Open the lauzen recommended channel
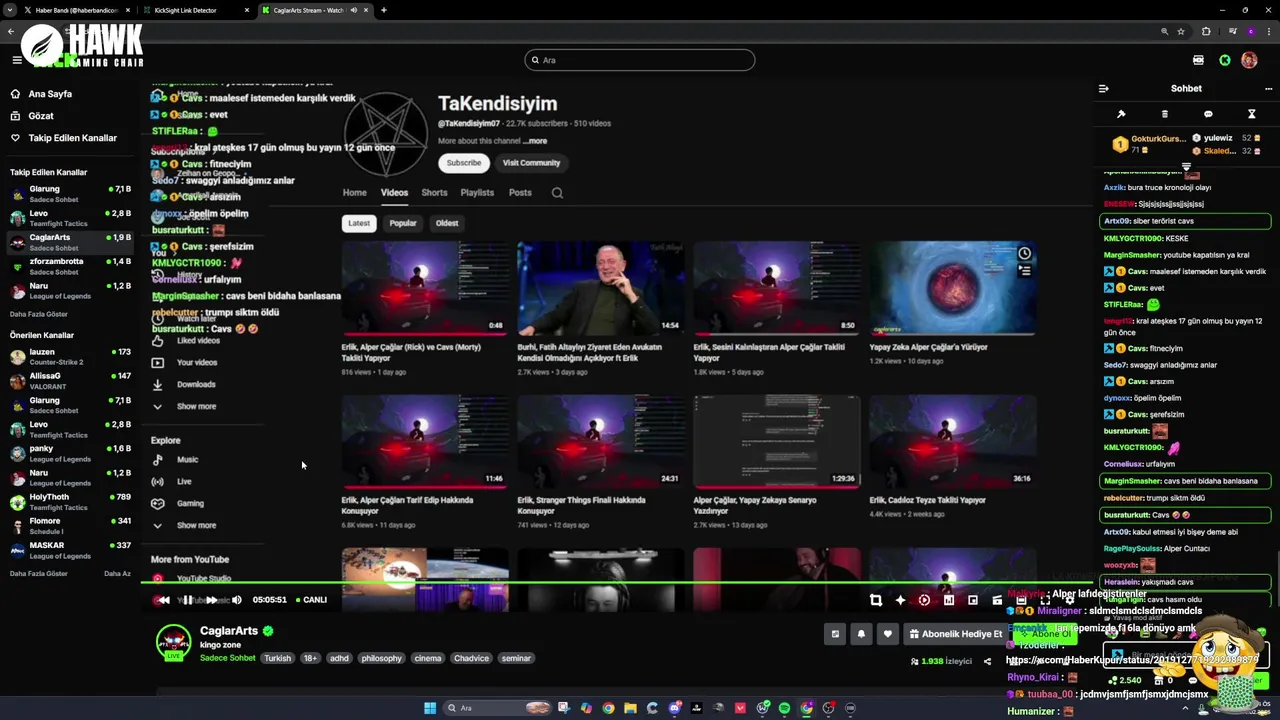 70,357
